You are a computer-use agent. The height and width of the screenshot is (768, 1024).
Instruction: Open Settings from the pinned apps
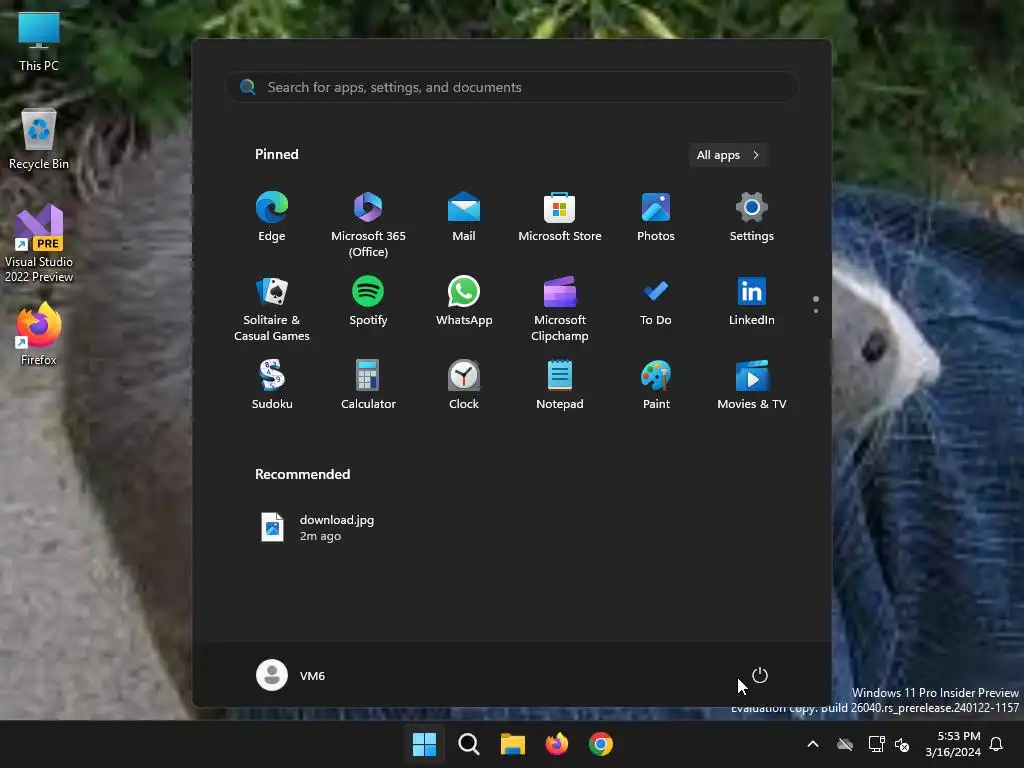752,217
